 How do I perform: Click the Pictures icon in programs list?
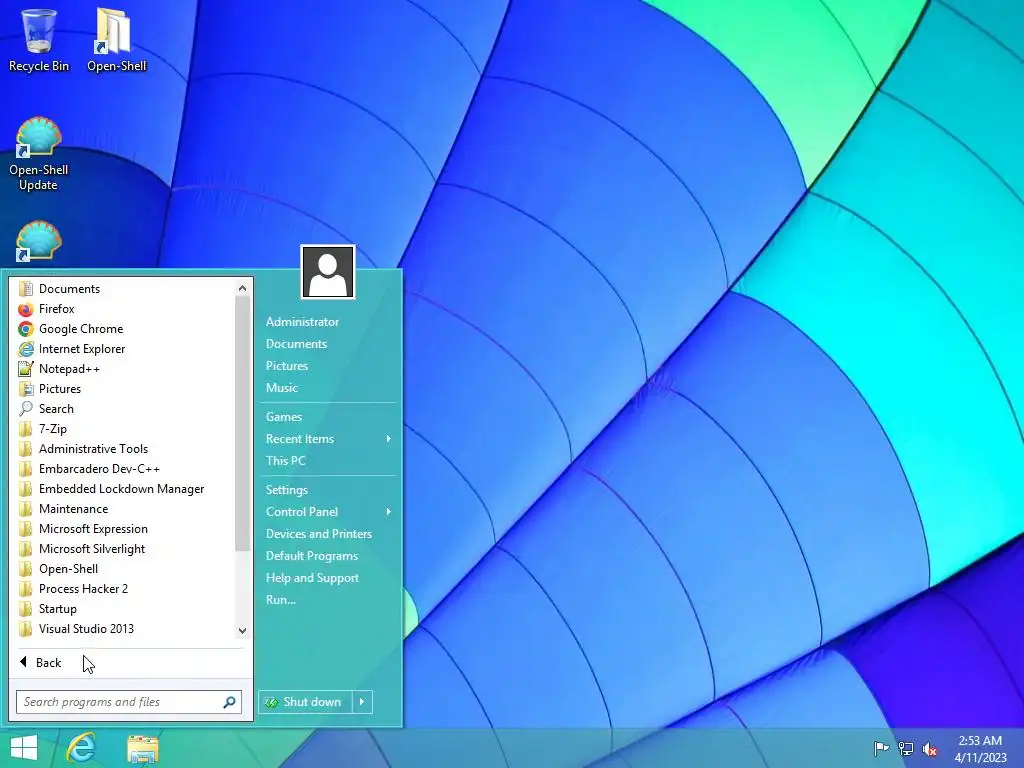pyautogui.click(x=25, y=389)
